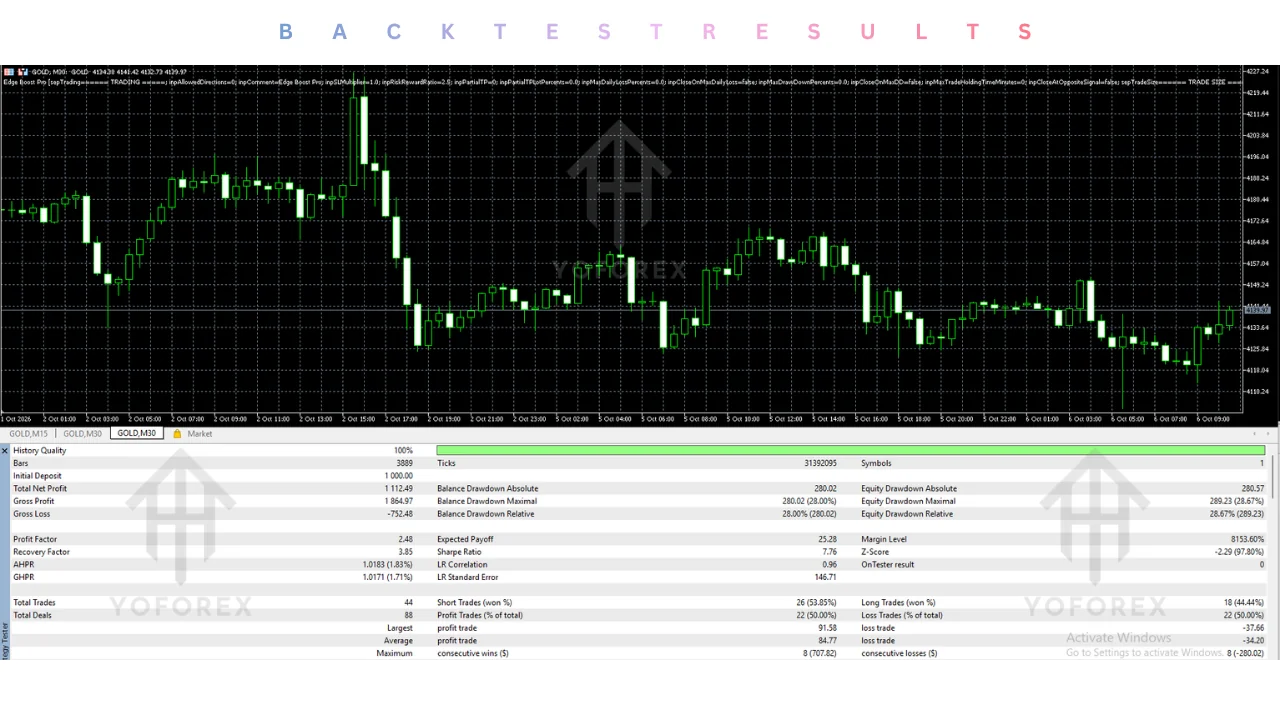Open the Market tab

tap(199, 434)
